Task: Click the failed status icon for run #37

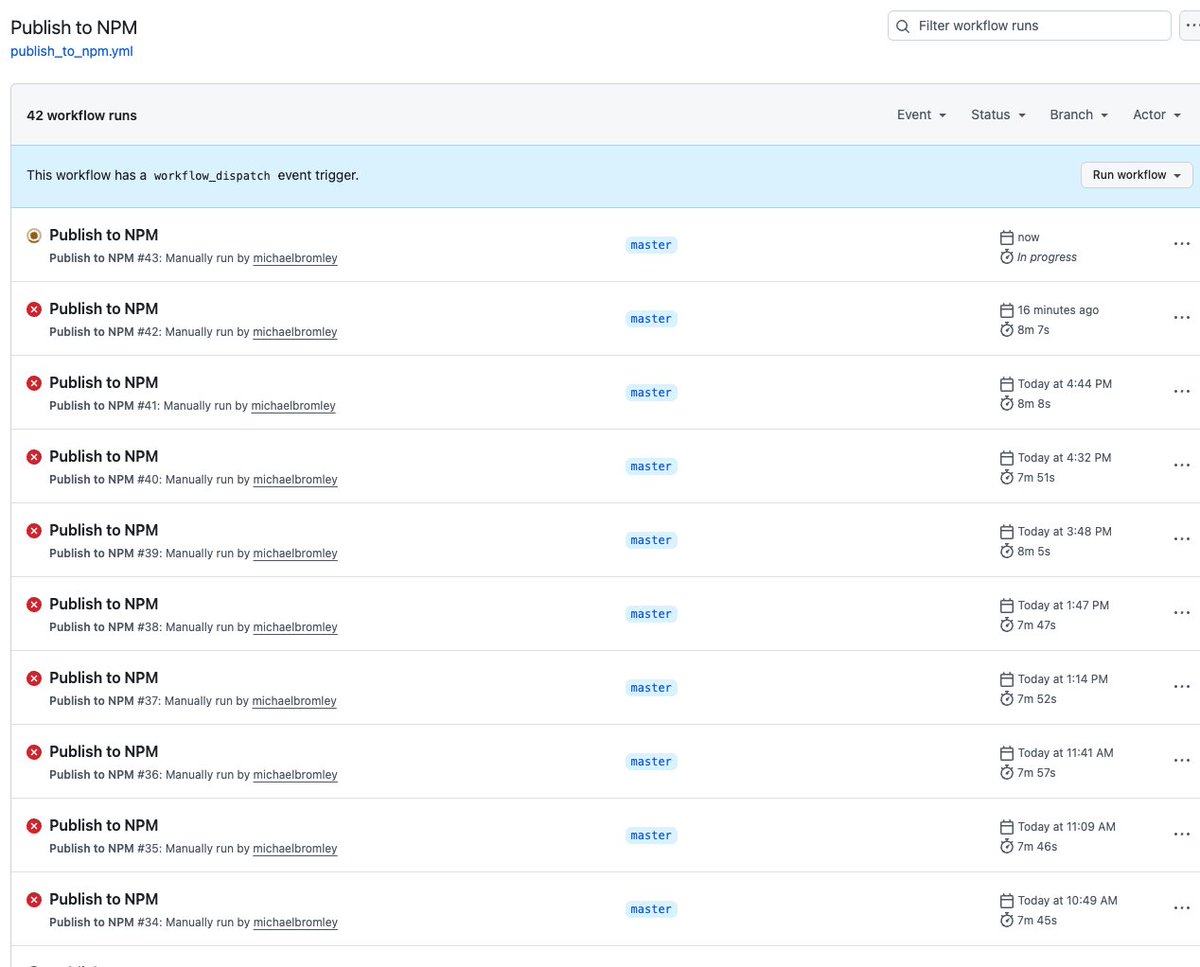Action: click(34, 678)
